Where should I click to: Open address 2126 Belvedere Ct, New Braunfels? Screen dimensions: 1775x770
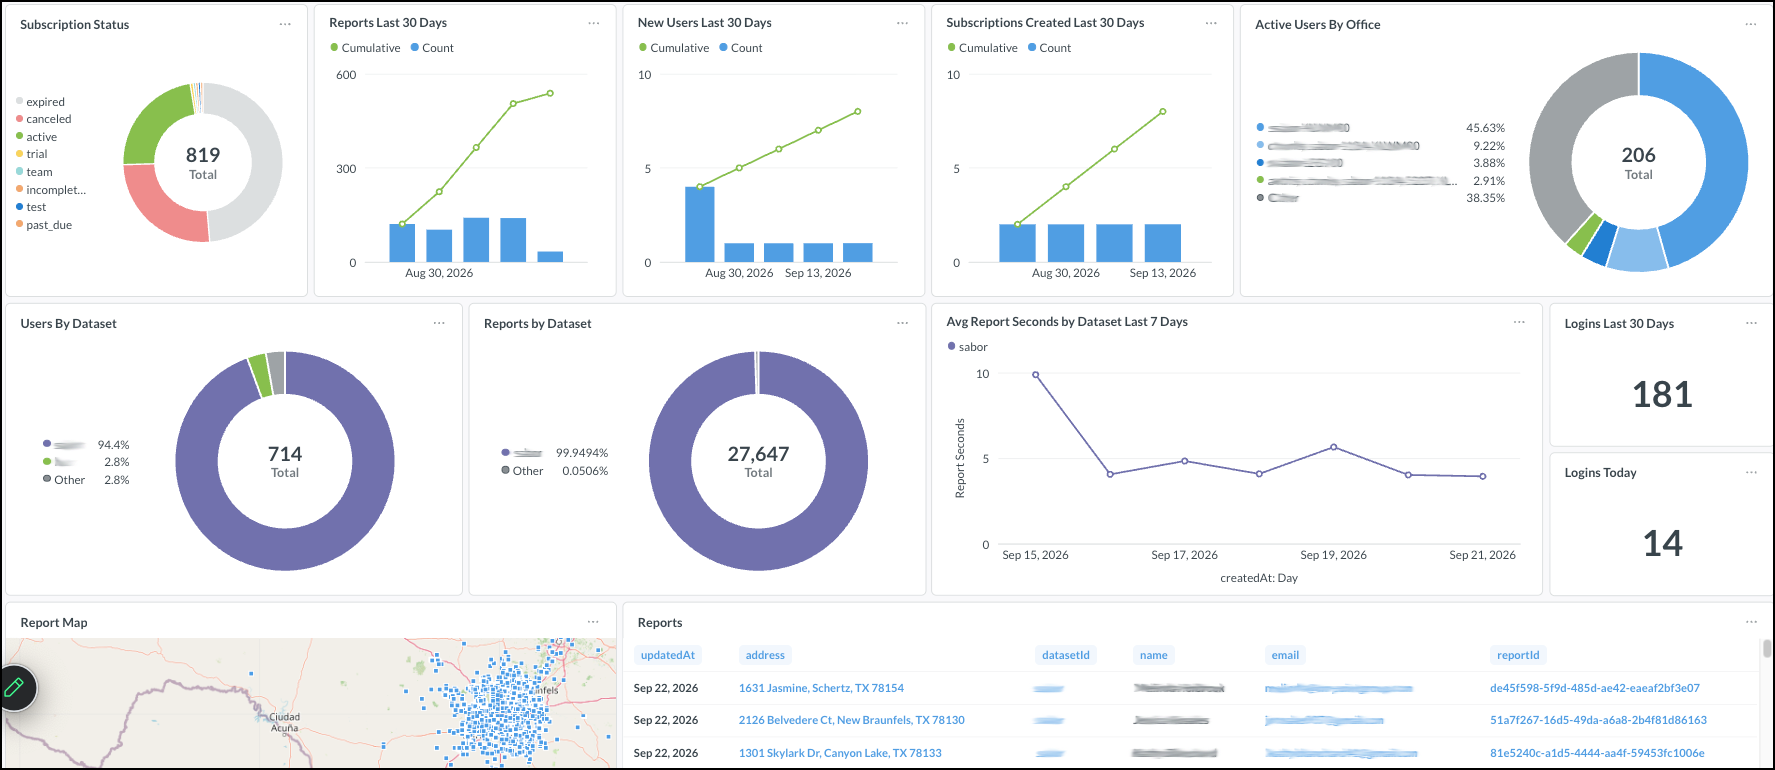pos(852,720)
